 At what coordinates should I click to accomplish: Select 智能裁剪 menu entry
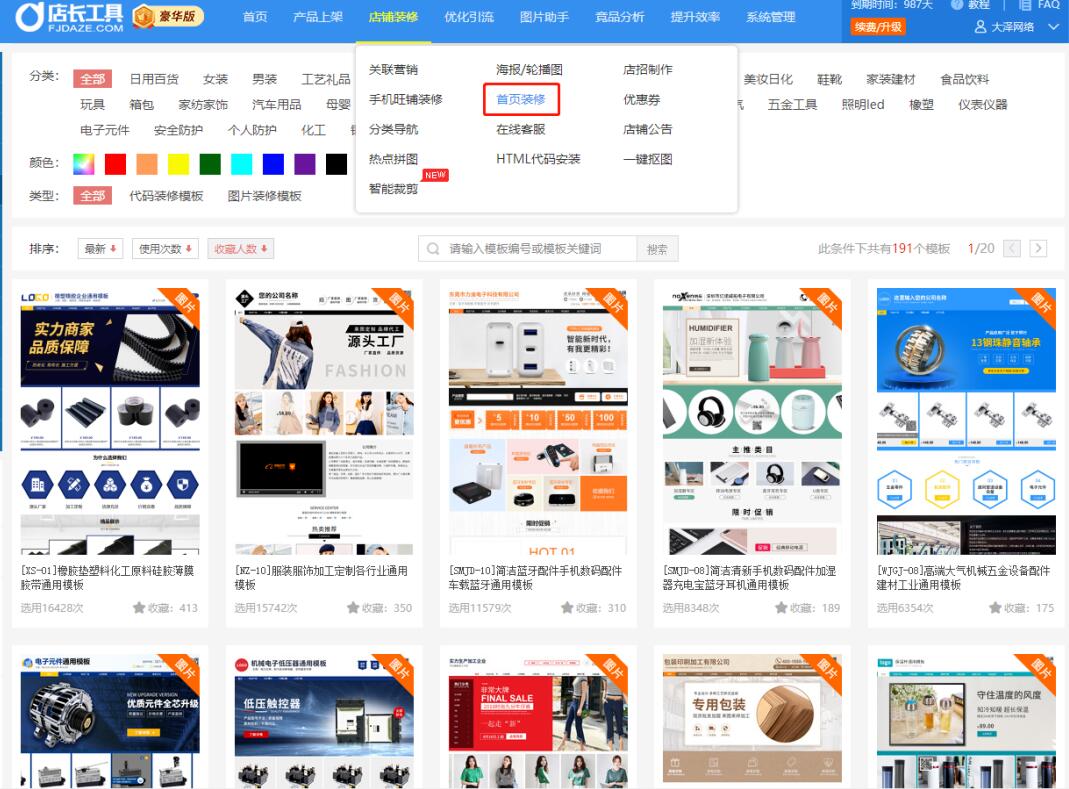click(393, 189)
